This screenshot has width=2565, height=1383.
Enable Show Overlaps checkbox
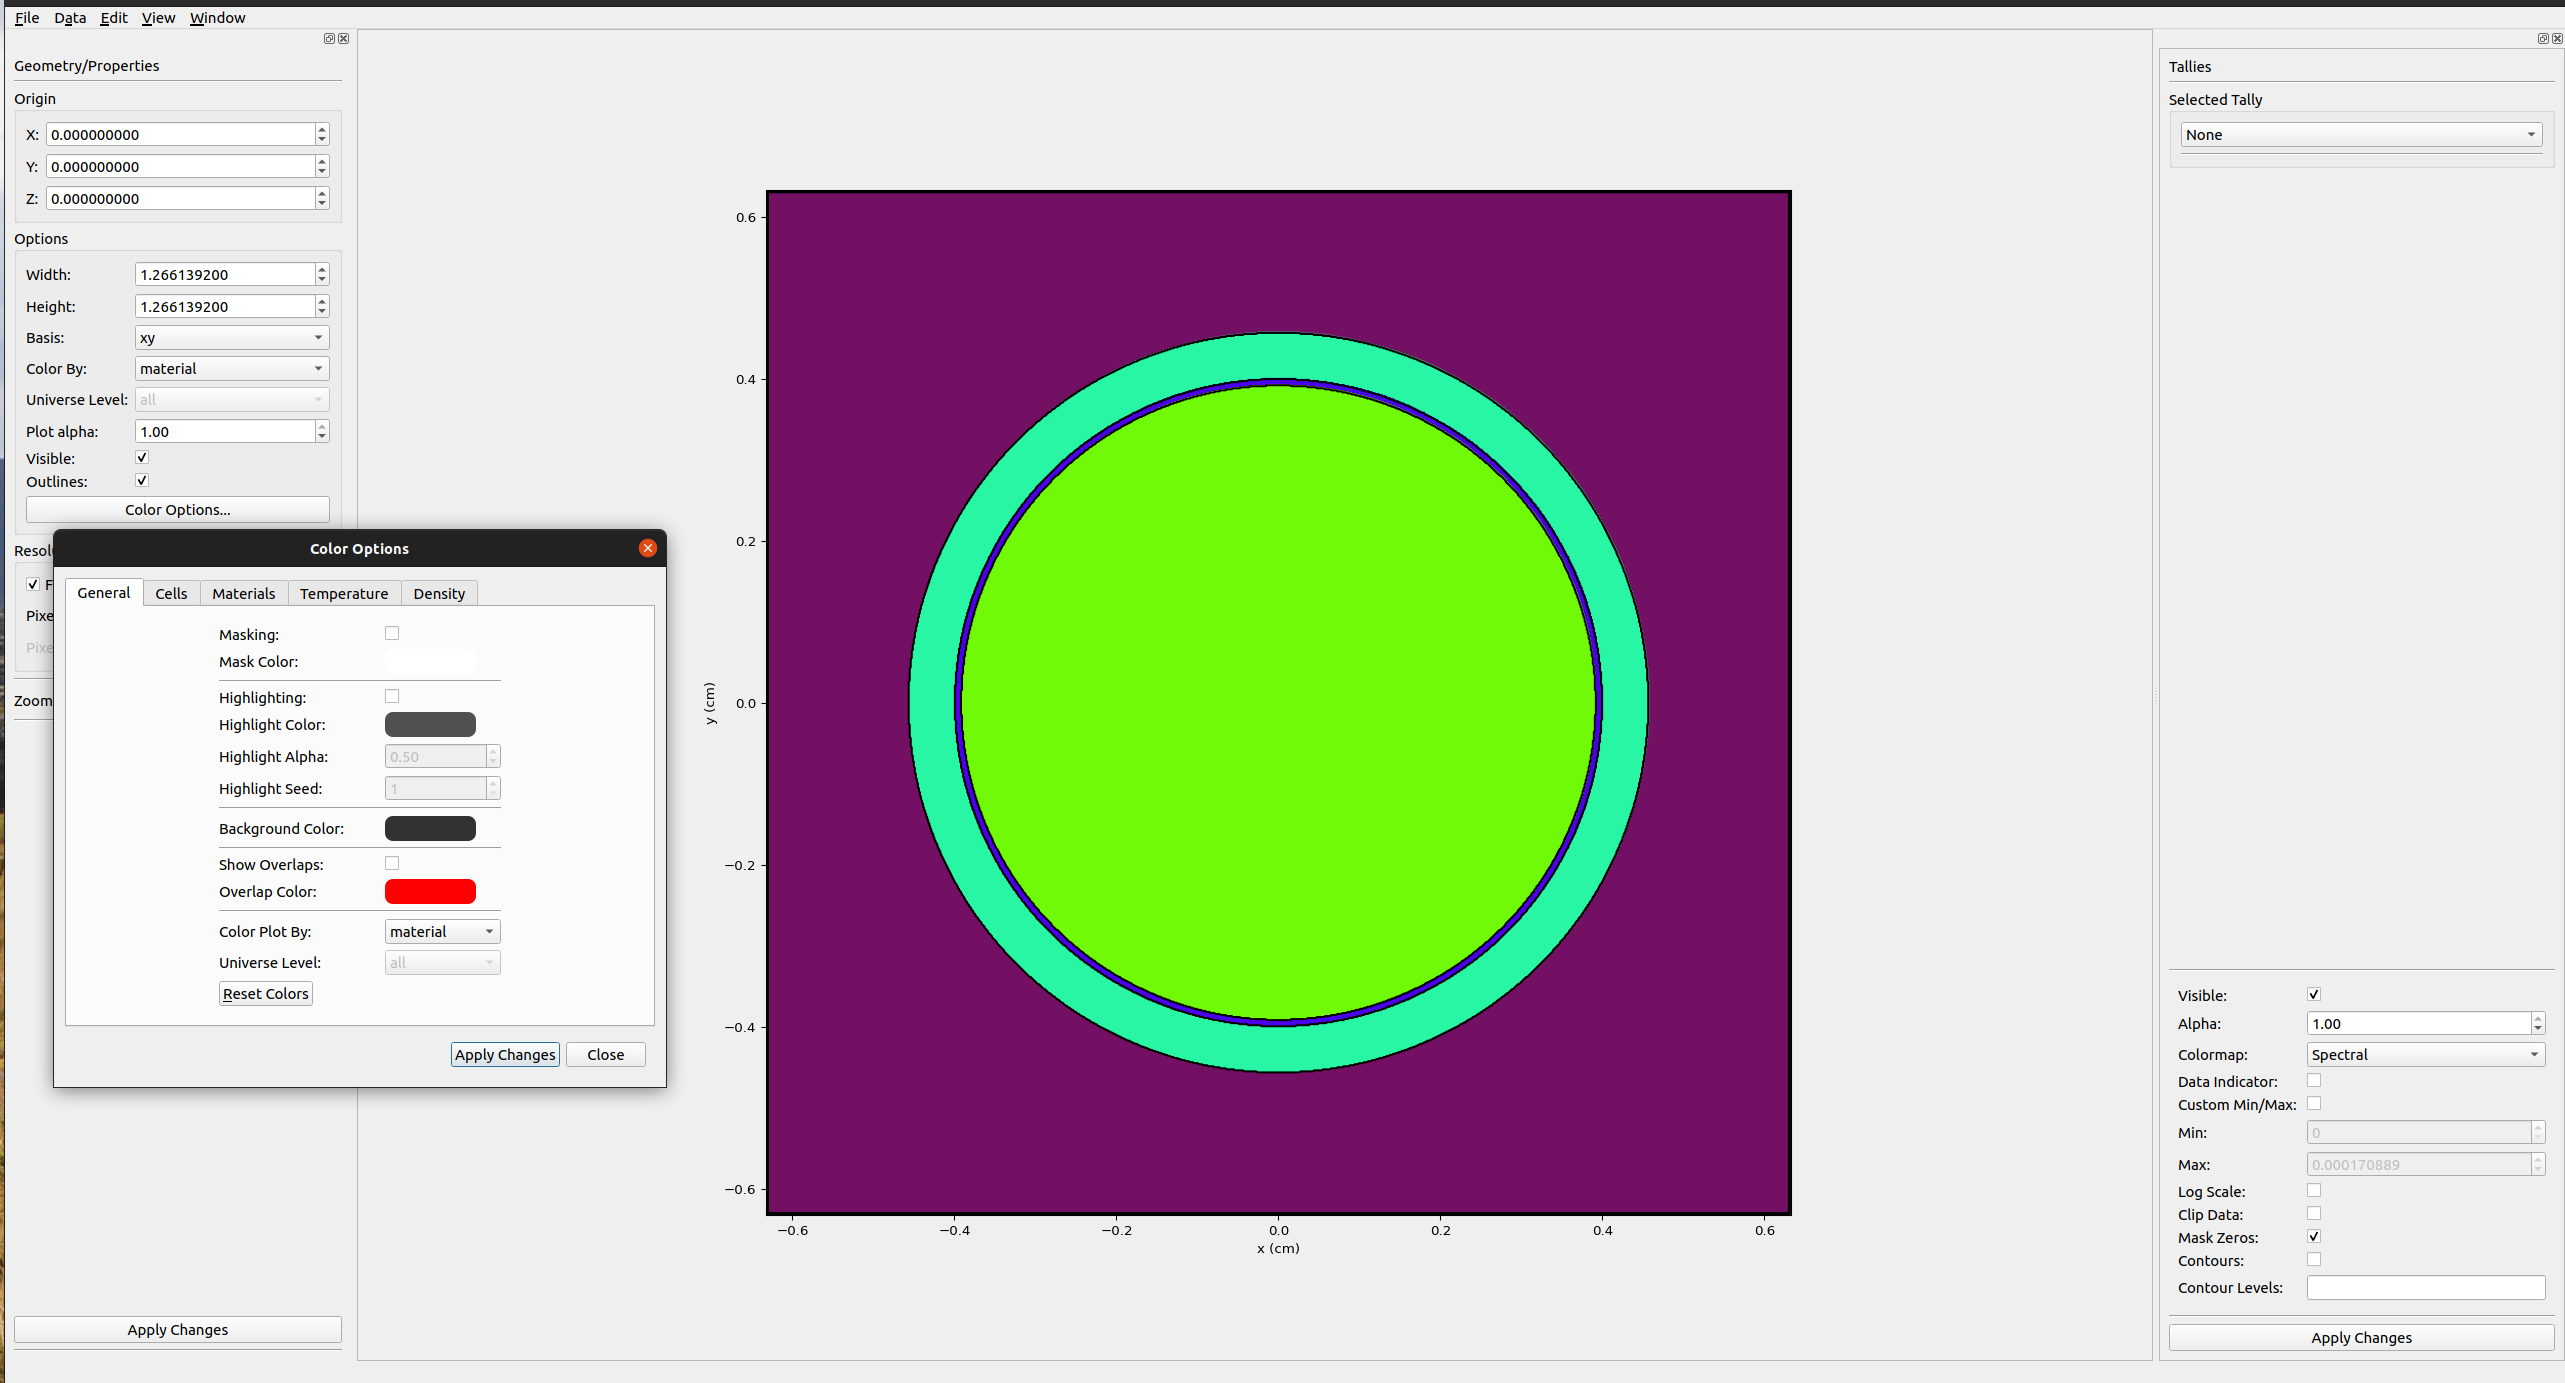tap(392, 863)
